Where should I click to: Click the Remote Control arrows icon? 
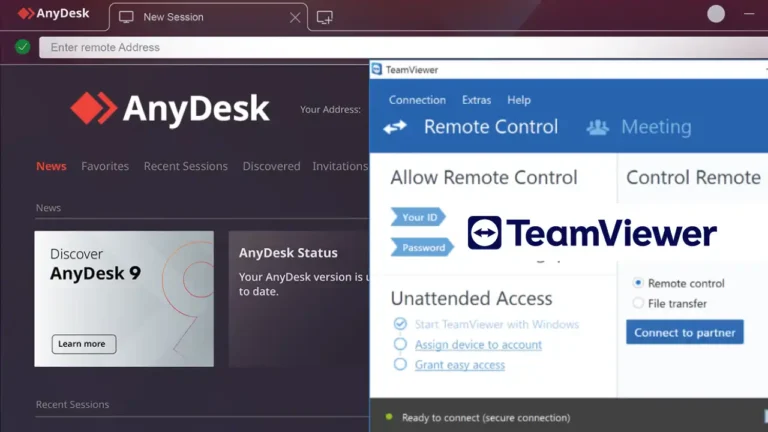(395, 127)
